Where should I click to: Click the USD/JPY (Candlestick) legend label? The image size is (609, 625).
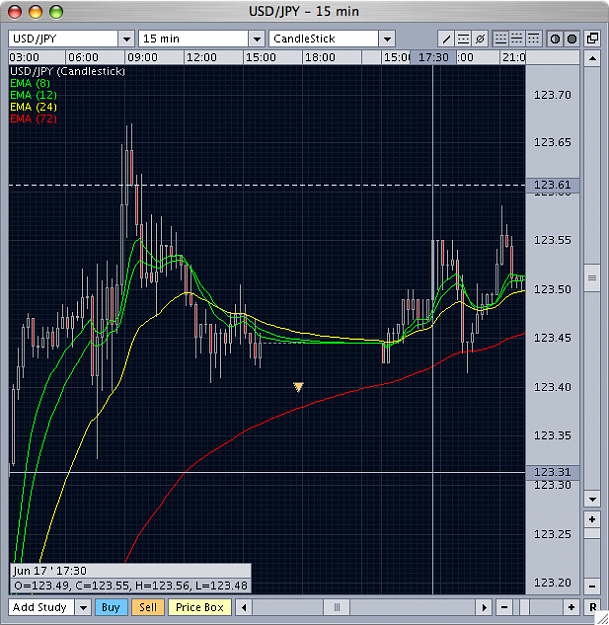pos(67,71)
